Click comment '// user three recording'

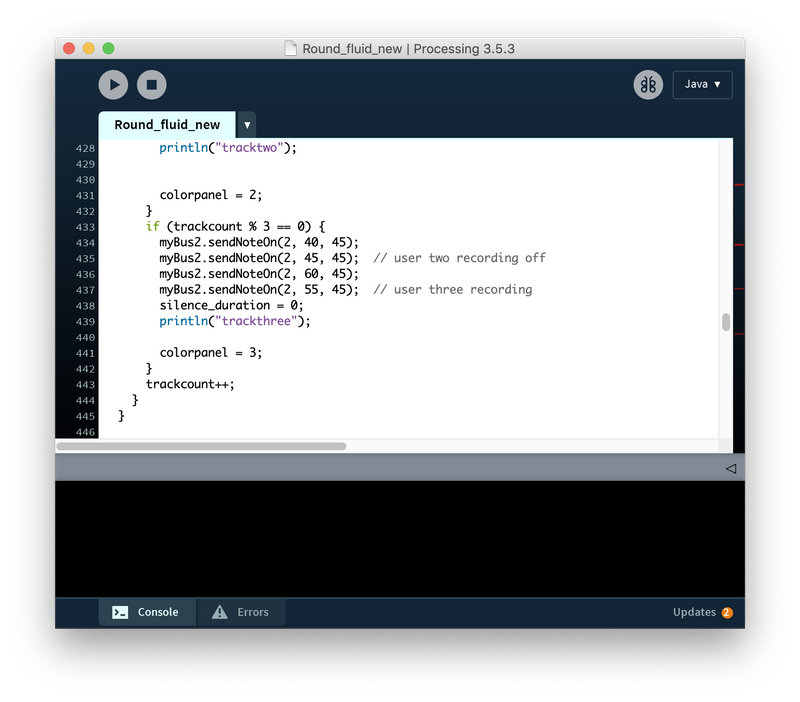[453, 289]
